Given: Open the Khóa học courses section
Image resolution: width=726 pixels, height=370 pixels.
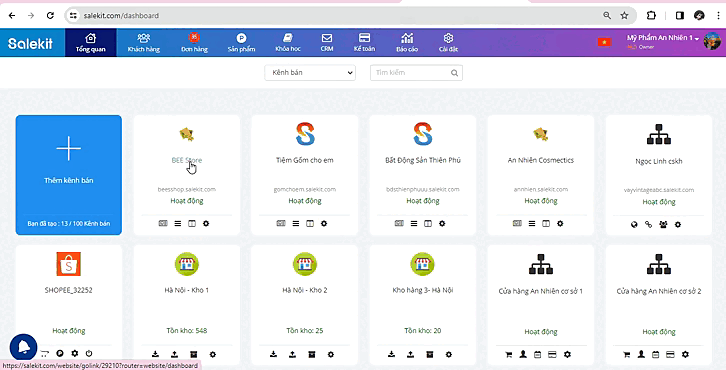Looking at the screenshot, I should coord(288,43).
